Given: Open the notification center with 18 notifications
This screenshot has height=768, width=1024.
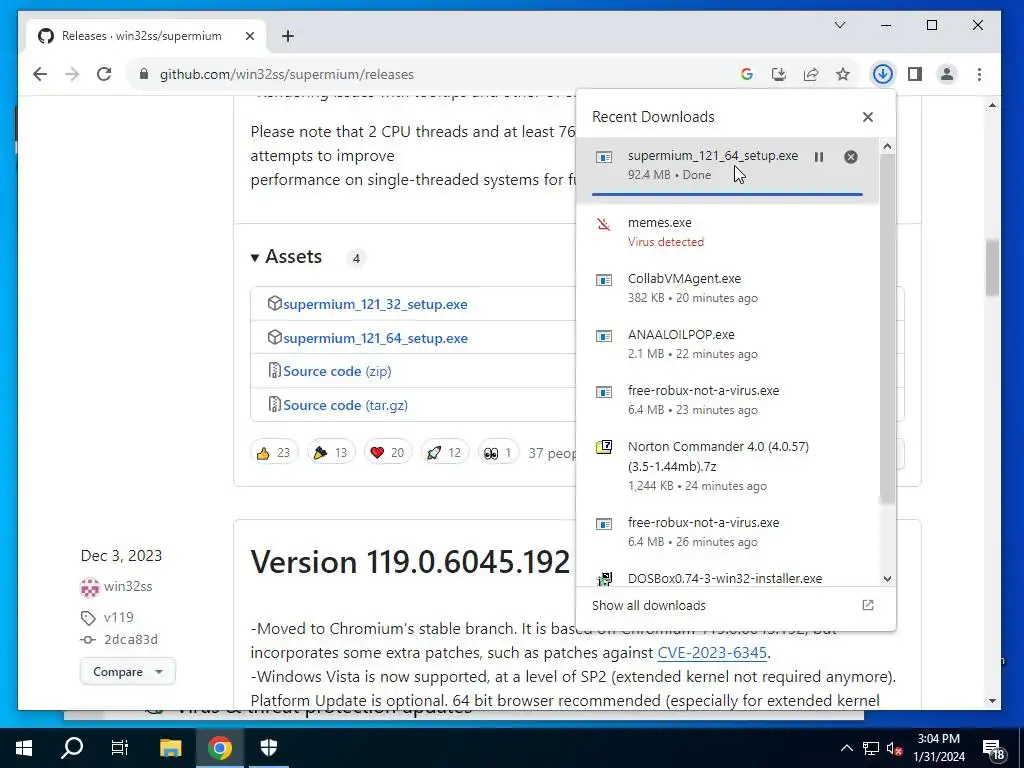Looking at the screenshot, I should [x=994, y=748].
